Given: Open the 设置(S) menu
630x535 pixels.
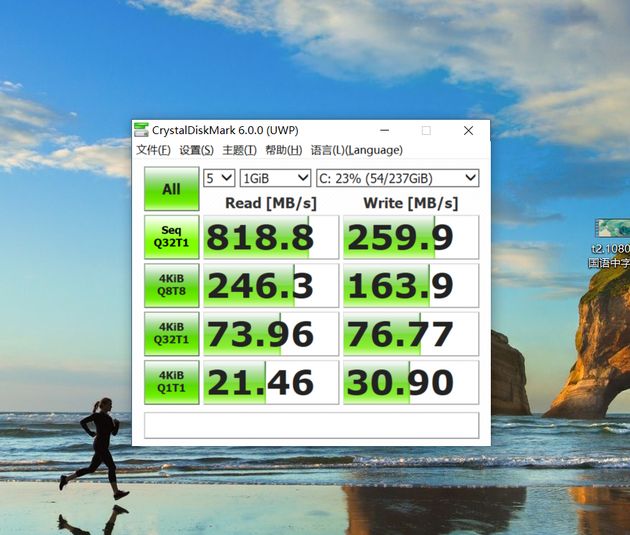Looking at the screenshot, I should [196, 150].
